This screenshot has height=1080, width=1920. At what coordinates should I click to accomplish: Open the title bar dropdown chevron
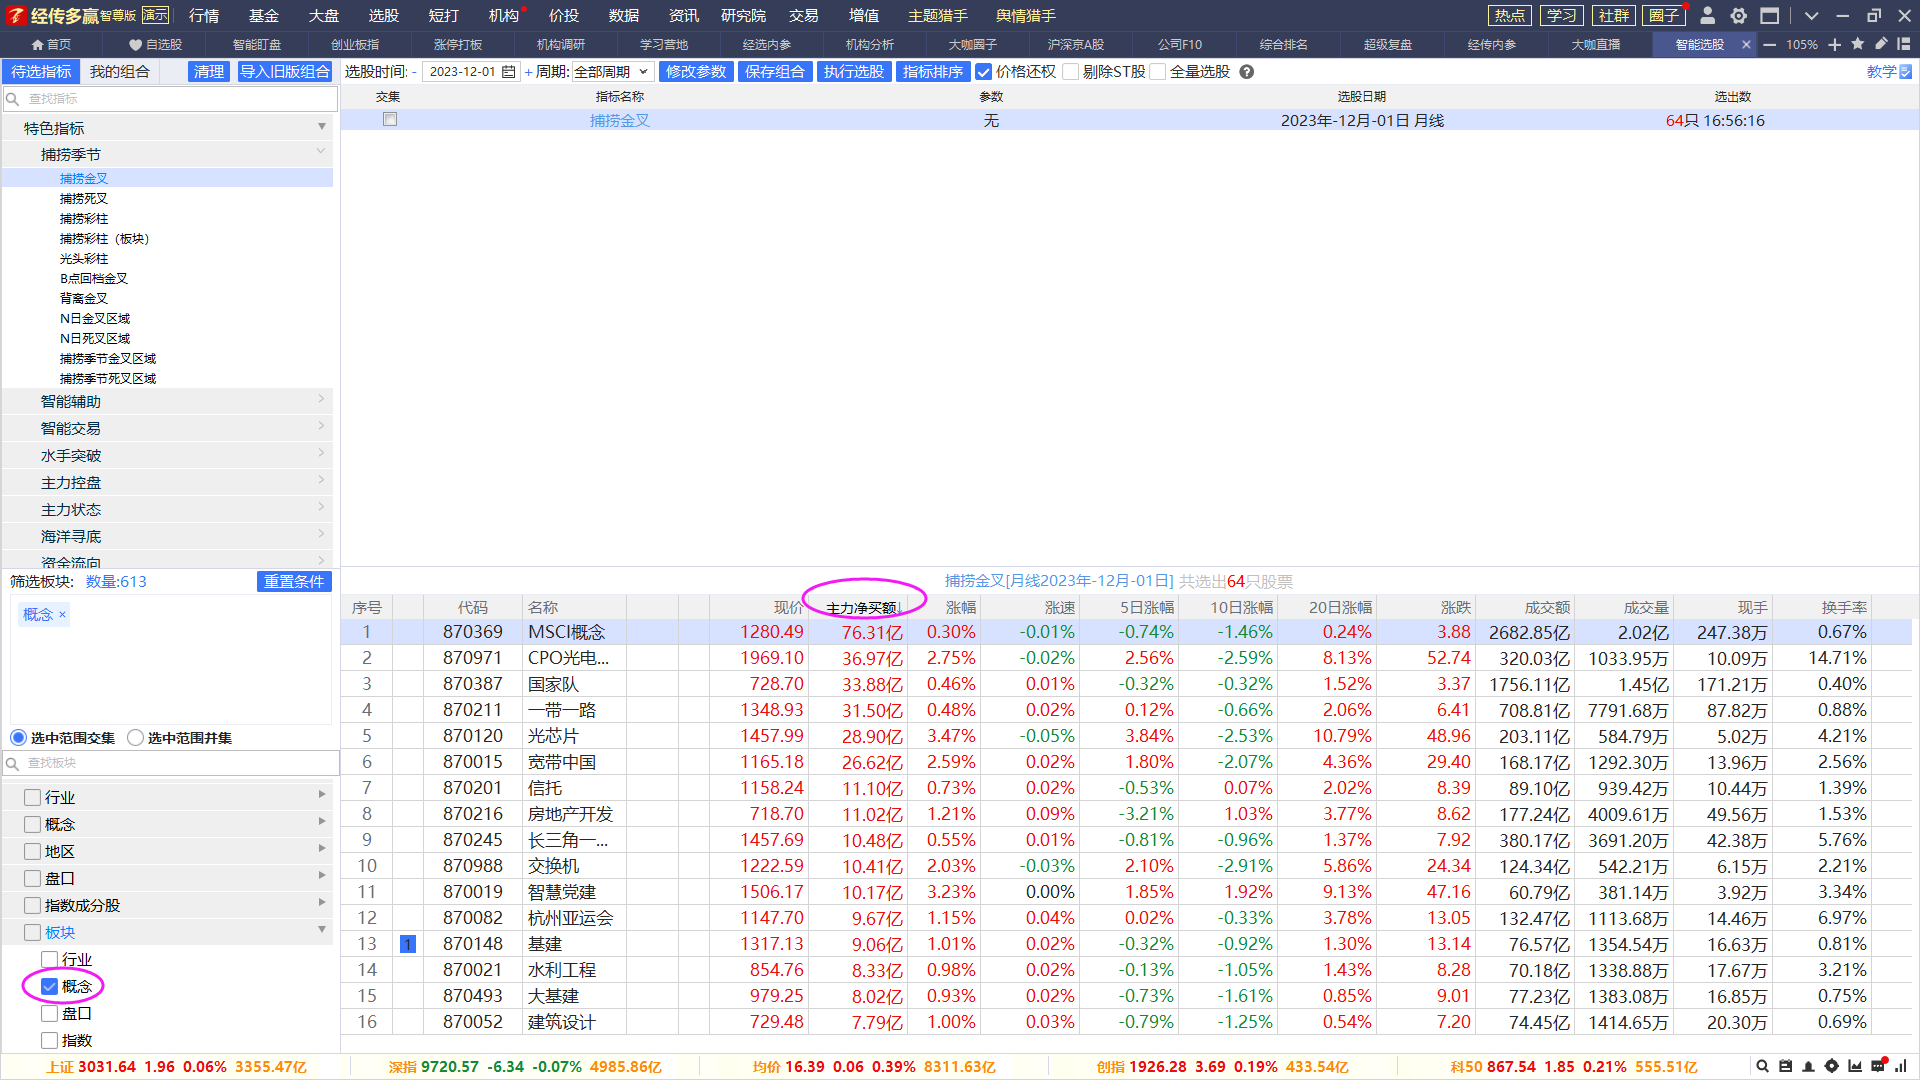click(x=1811, y=16)
